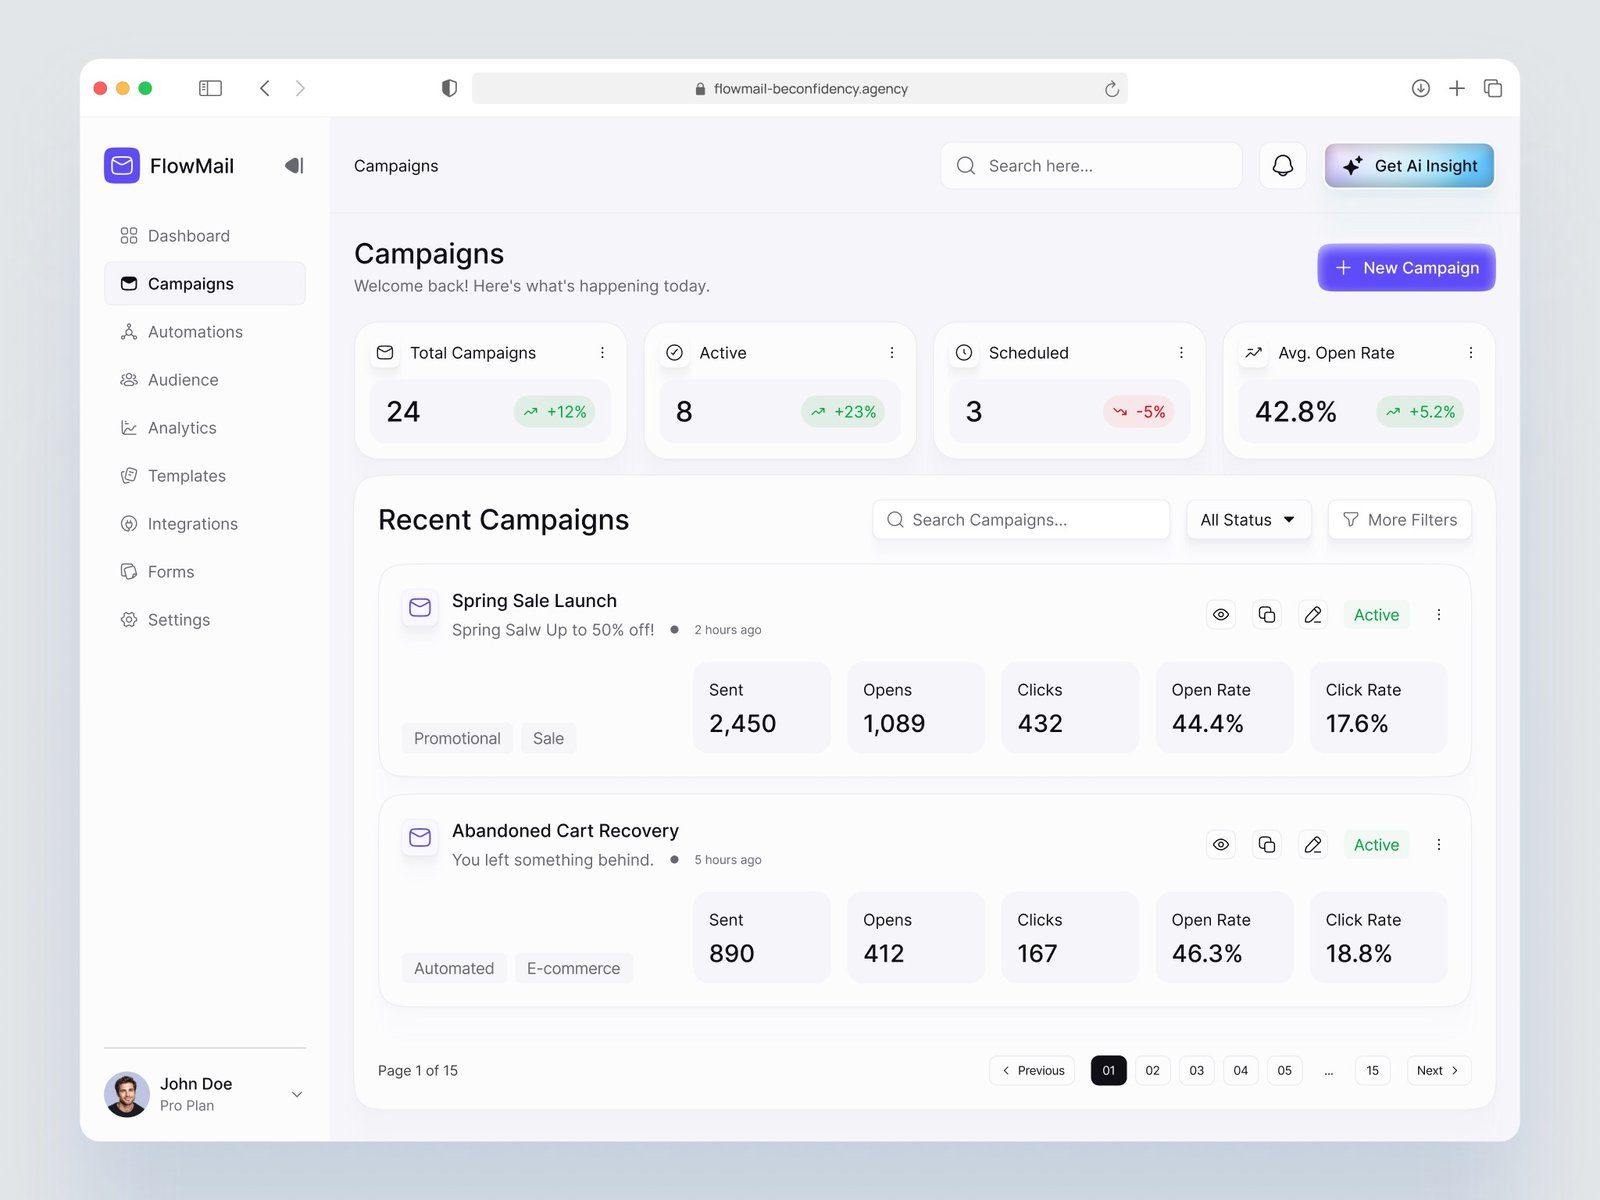This screenshot has width=1600, height=1200.
Task: Expand the John Doe account menu chevron
Action: click(x=297, y=1094)
